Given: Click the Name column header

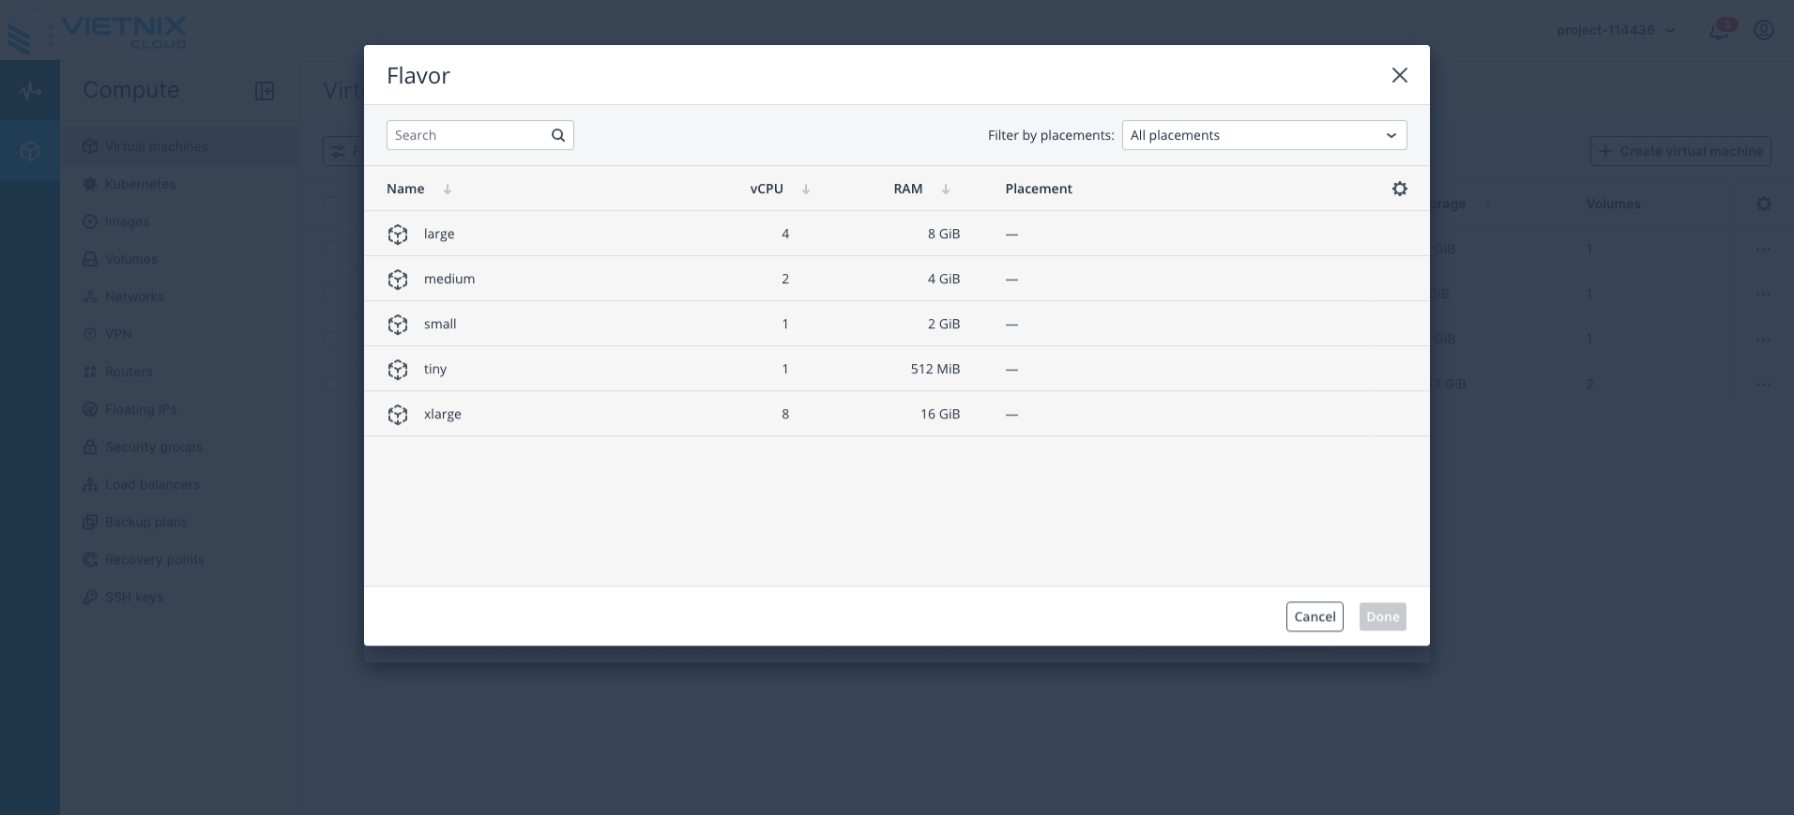Looking at the screenshot, I should [405, 189].
